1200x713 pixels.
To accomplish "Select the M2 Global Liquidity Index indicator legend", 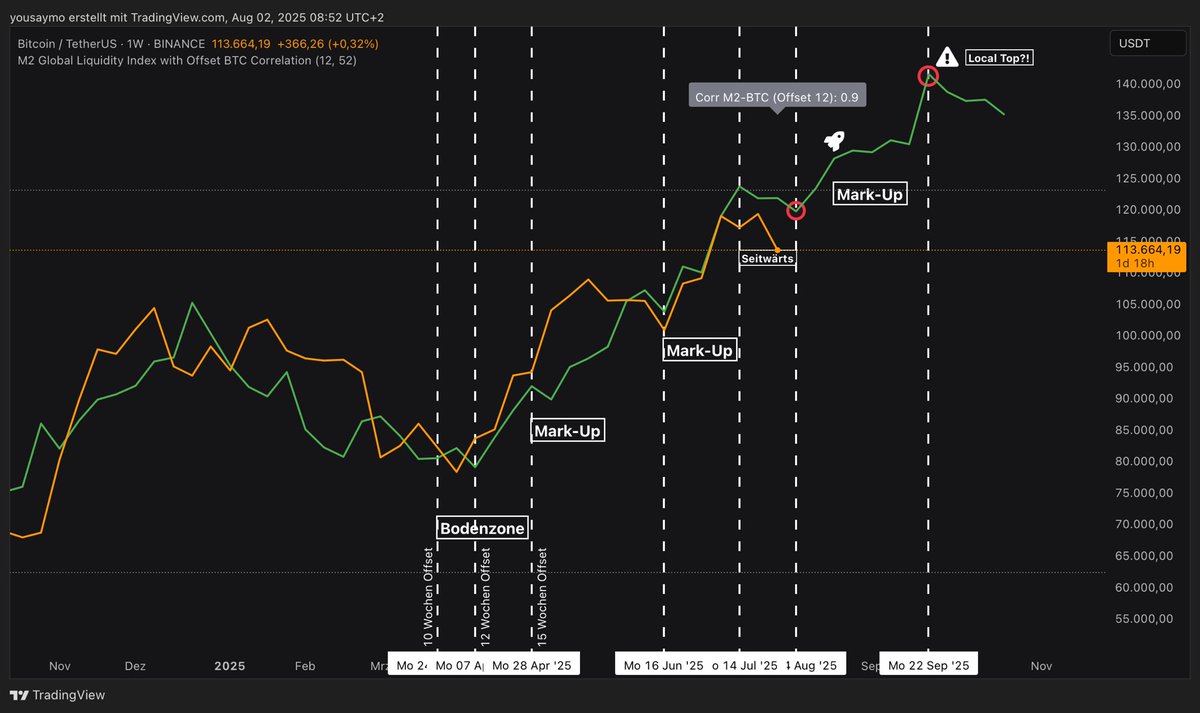I will 187,60.
